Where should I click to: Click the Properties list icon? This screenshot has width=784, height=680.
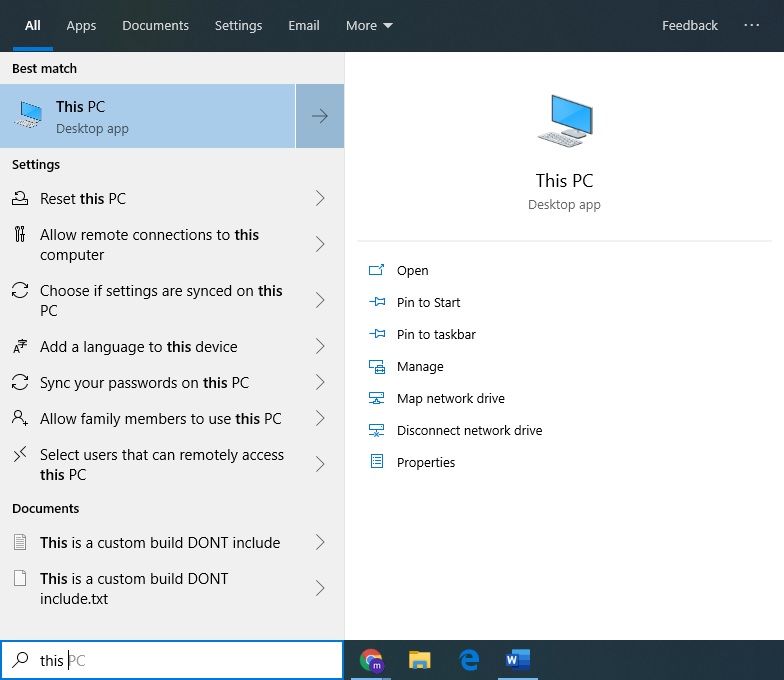click(376, 462)
